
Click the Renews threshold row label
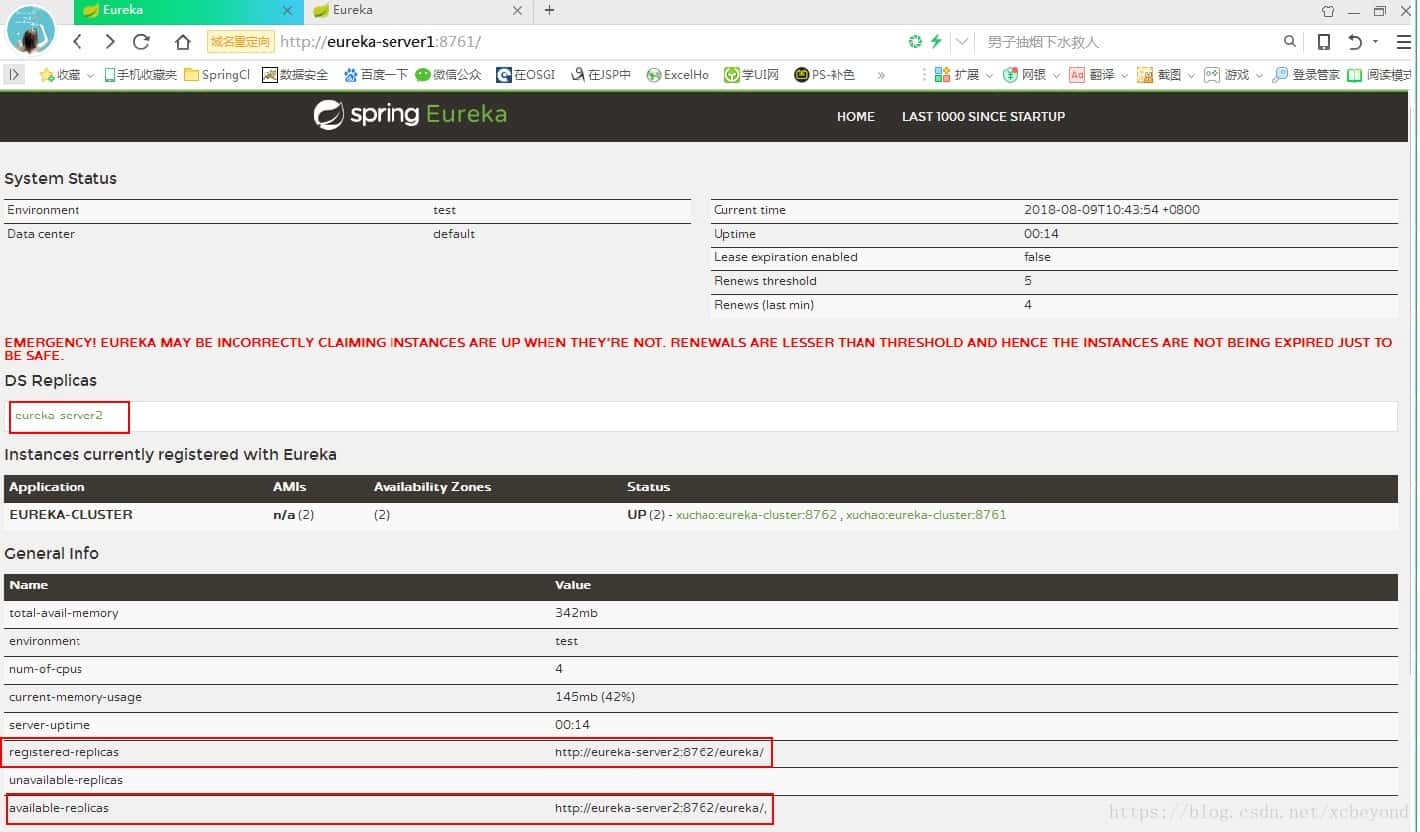[765, 281]
